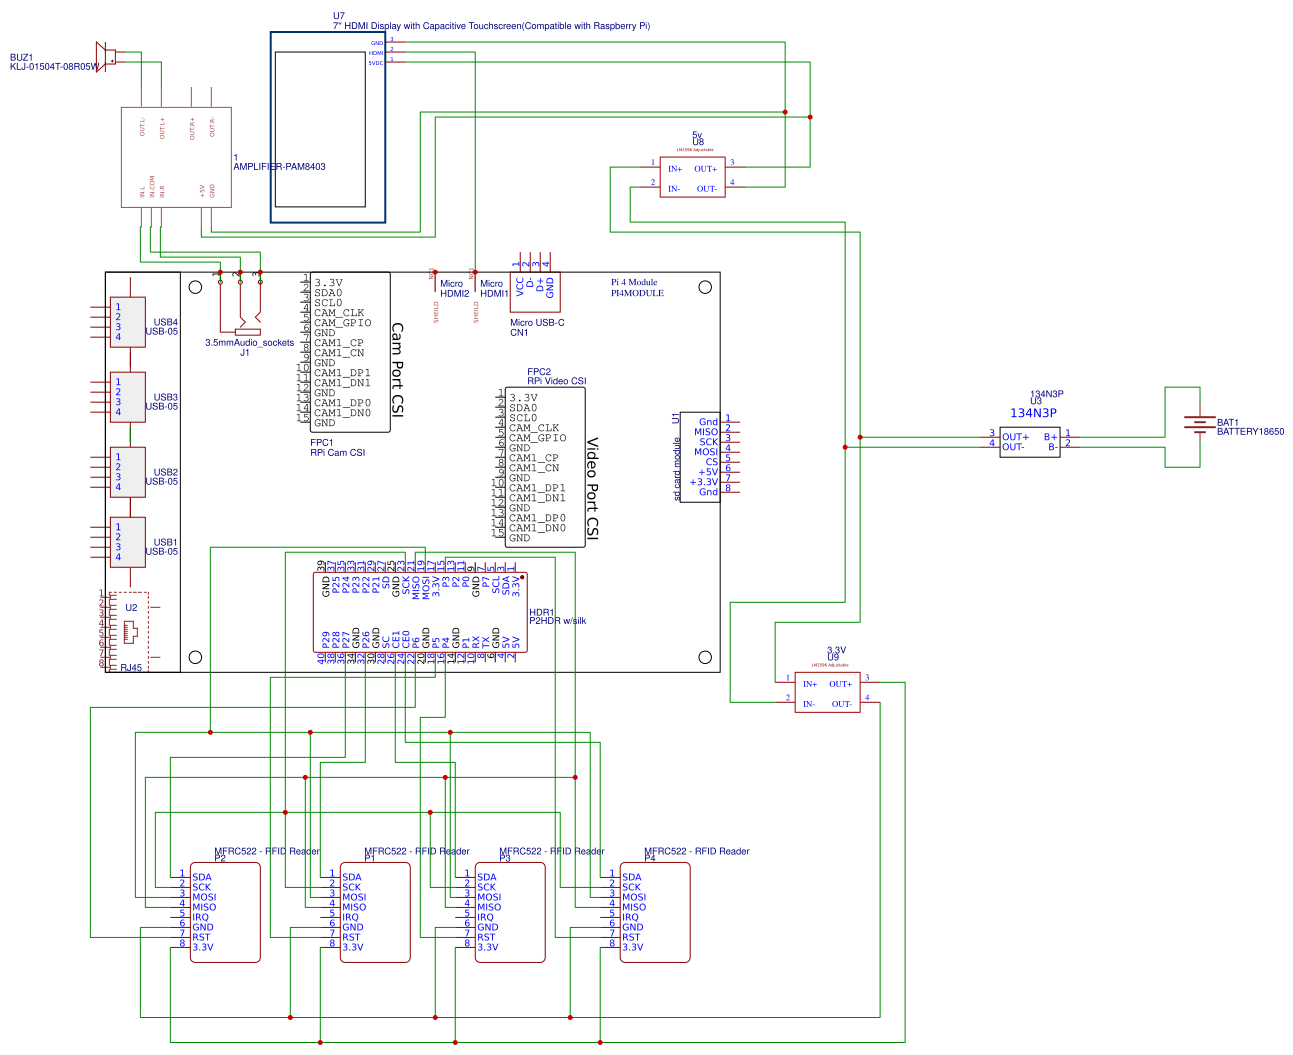Screen dimensions: 1293x1055
Task: Click the Video Port CSI FPC2 connector
Action: 544,468
